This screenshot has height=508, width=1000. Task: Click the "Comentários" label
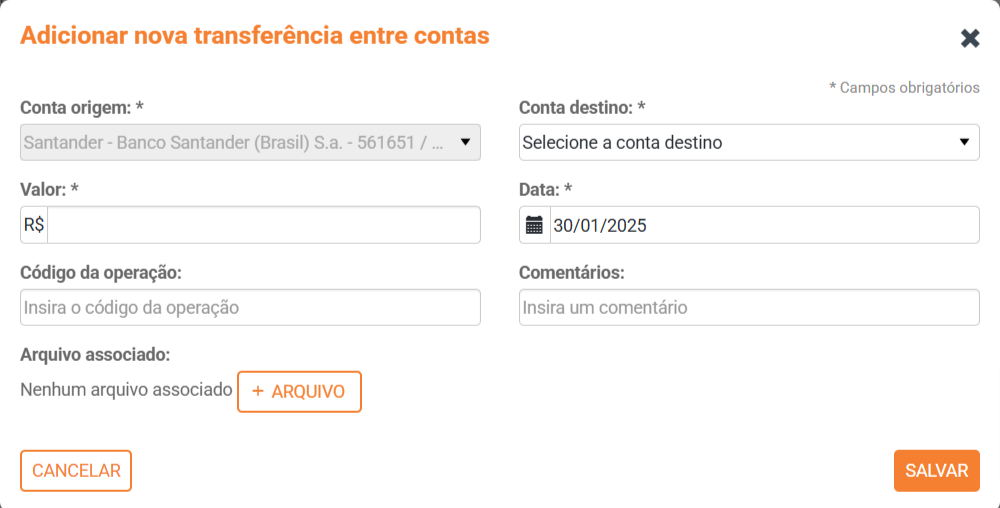(x=572, y=272)
